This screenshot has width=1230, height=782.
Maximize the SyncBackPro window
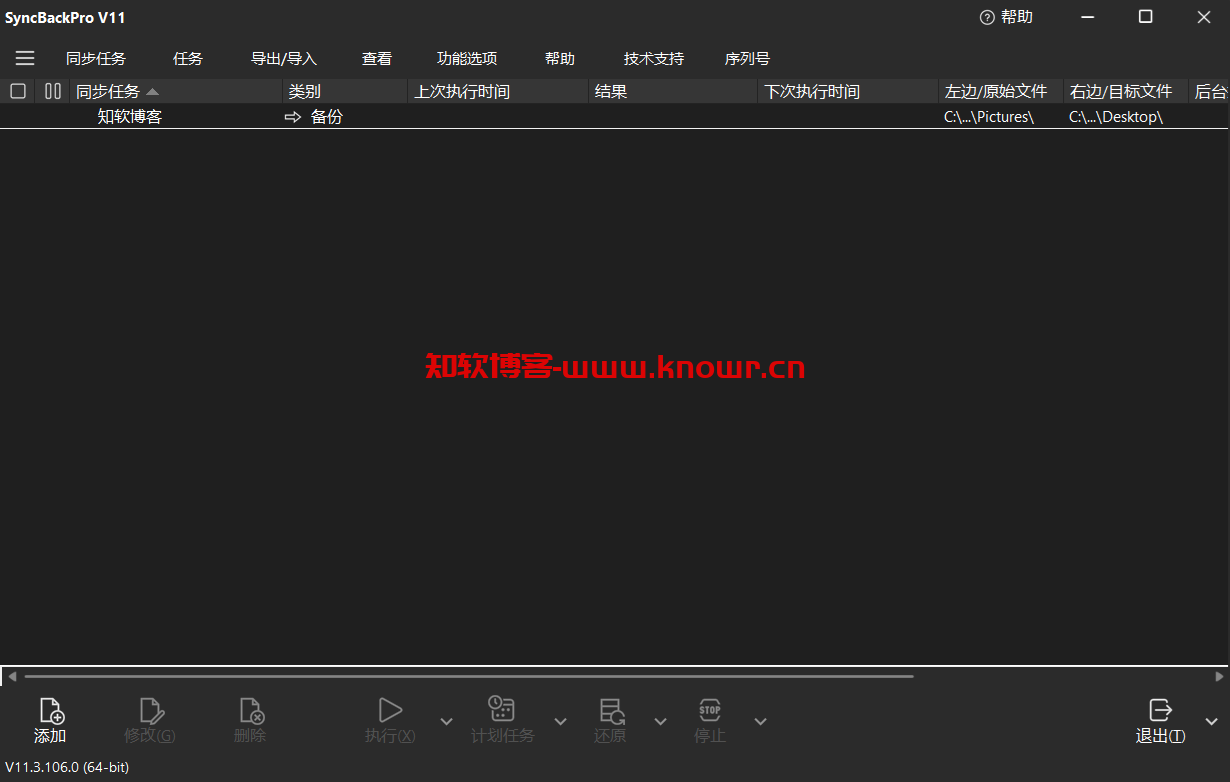pyautogui.click(x=1146, y=17)
